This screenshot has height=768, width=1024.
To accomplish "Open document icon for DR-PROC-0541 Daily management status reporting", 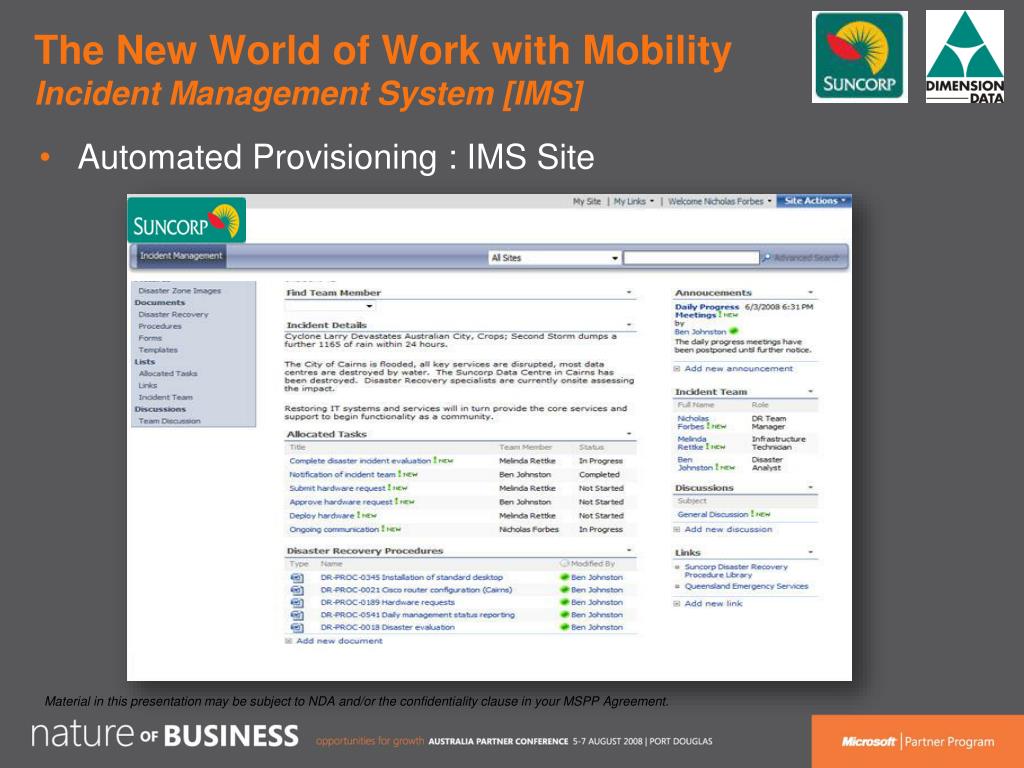I will coord(296,615).
